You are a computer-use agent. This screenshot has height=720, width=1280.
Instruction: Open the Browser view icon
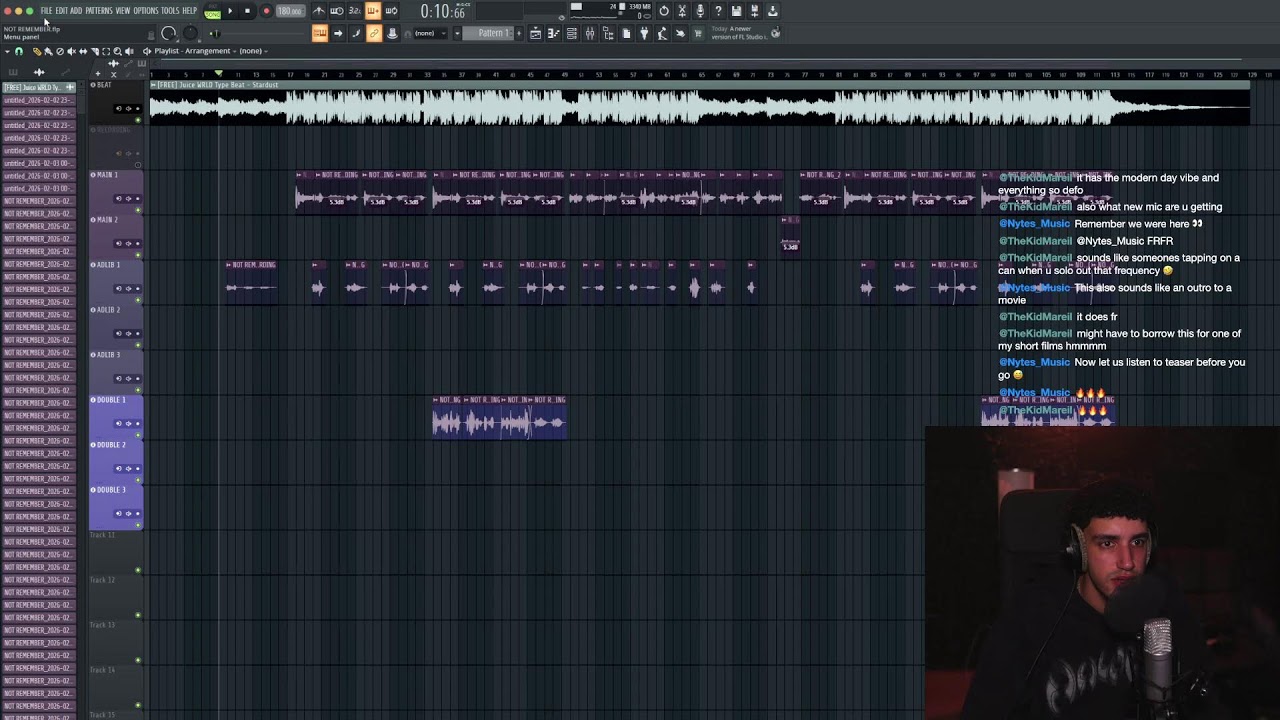click(608, 33)
